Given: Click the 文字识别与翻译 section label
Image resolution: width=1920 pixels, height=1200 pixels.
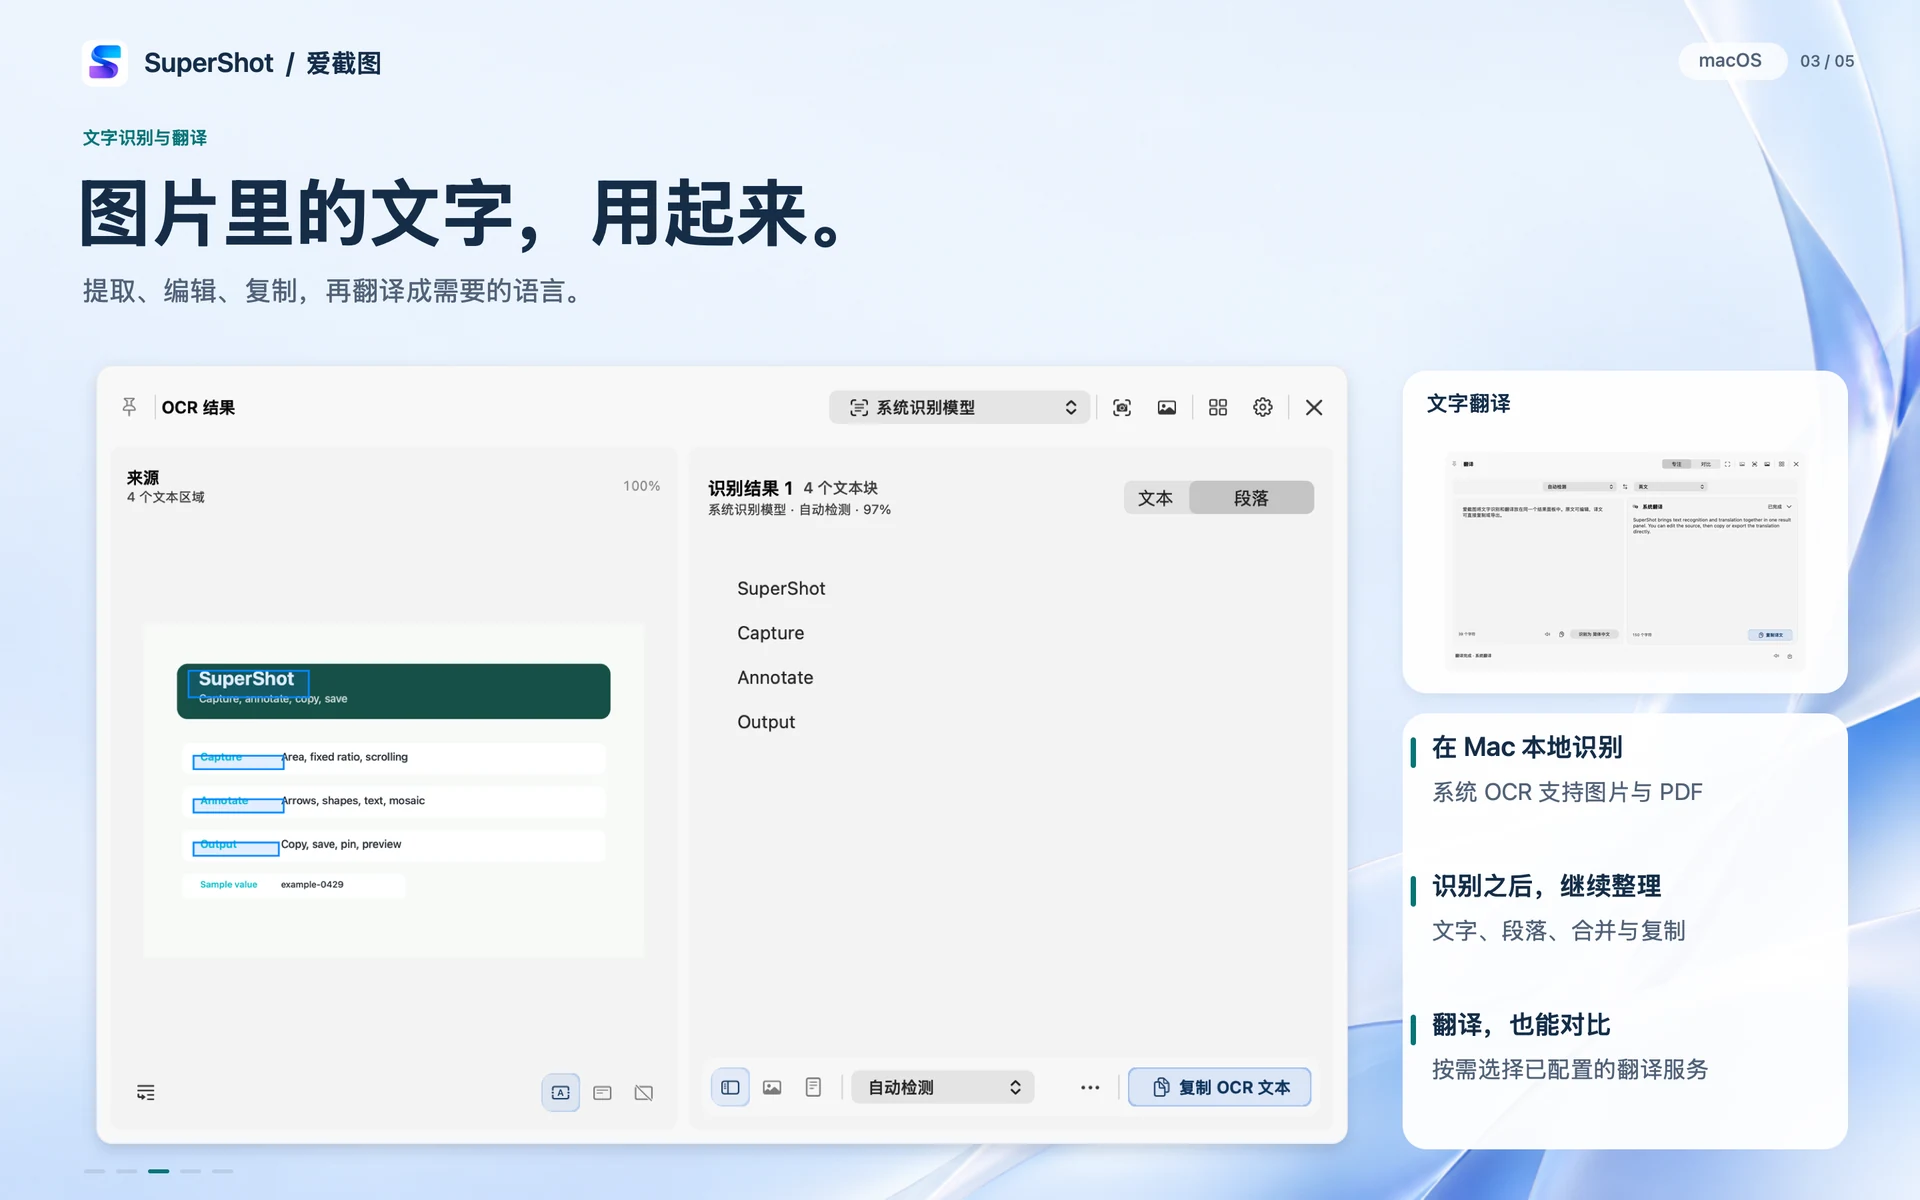Looking at the screenshot, I should [145, 138].
